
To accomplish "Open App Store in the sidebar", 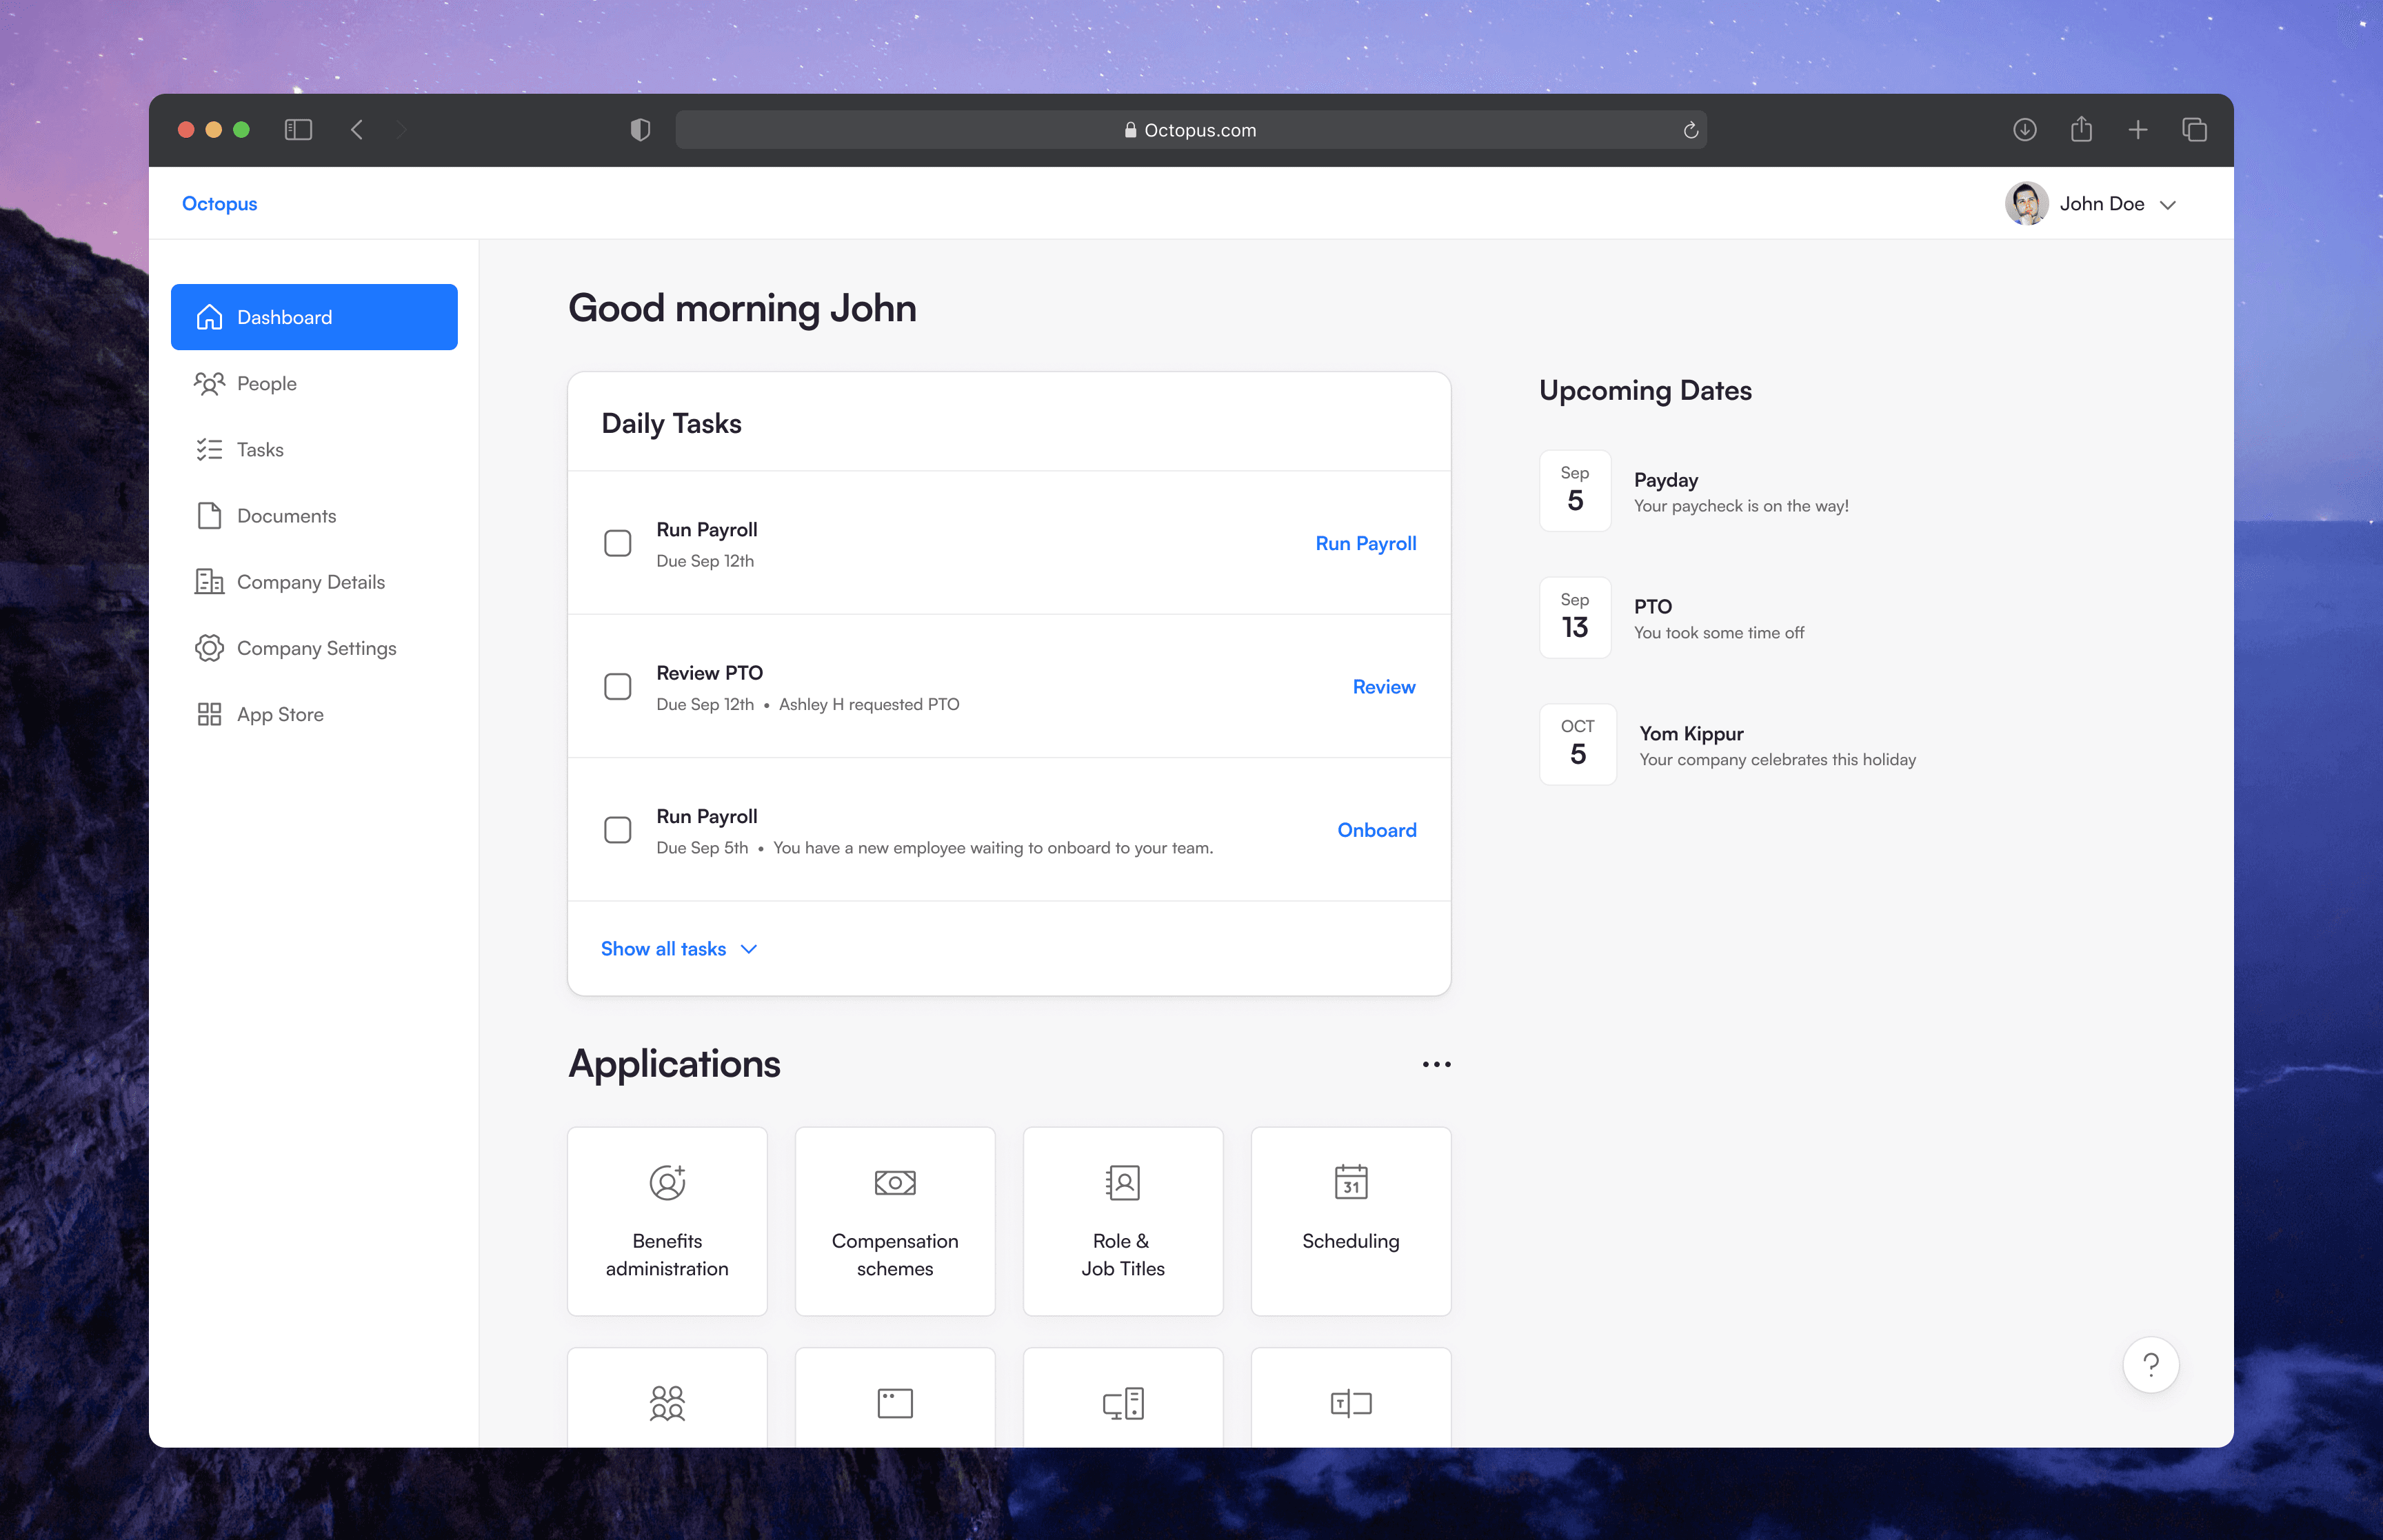I will click(314, 714).
